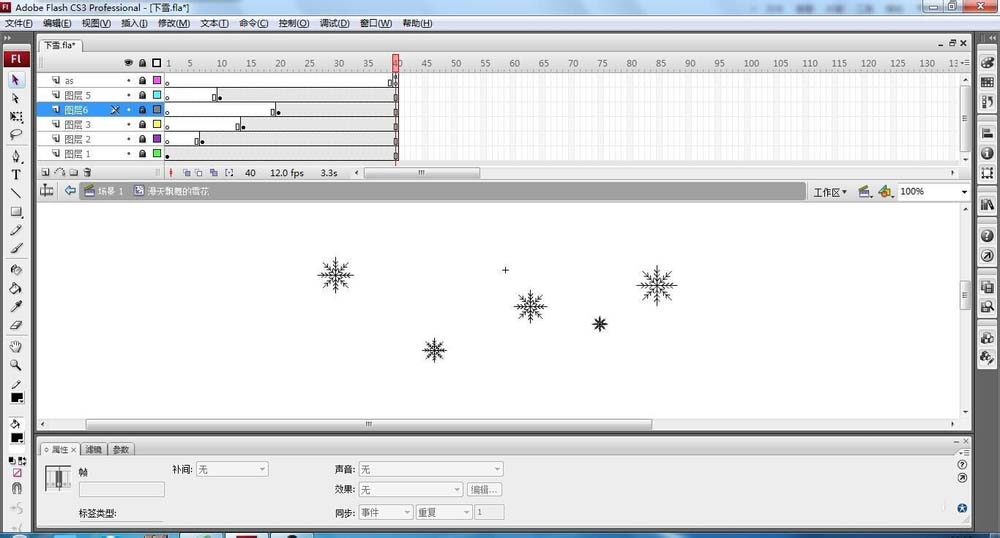Click the 编辑... sound effect button
The image size is (1000, 538).
pyautogui.click(x=485, y=490)
